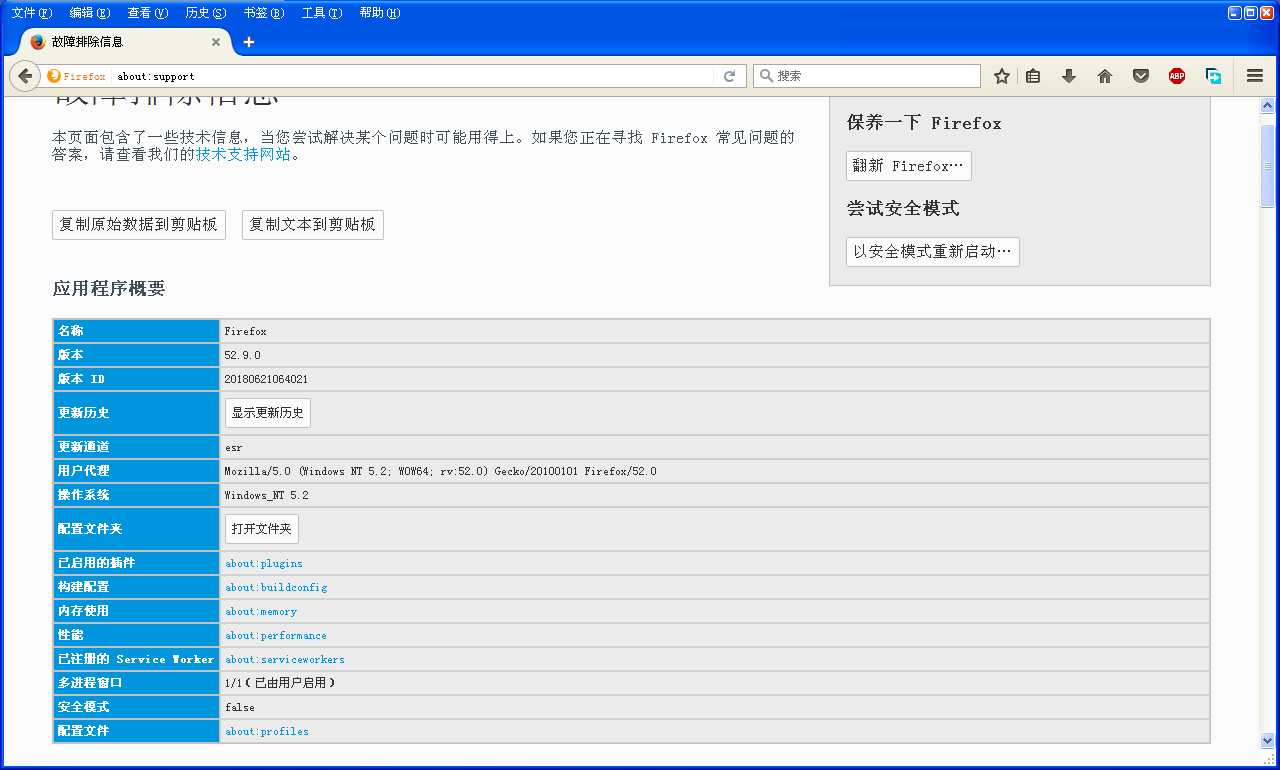Open the hamburger menu button

[1255, 76]
